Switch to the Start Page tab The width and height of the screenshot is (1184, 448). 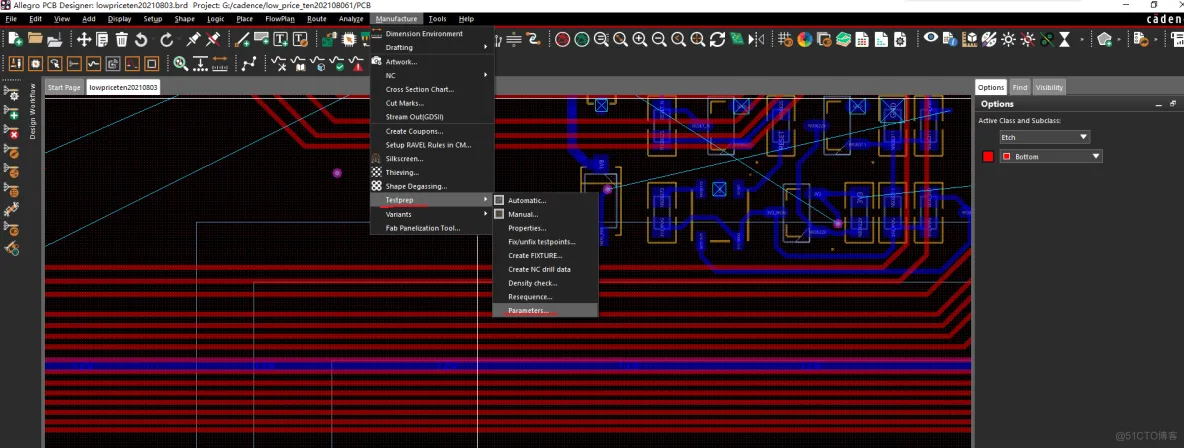pyautogui.click(x=64, y=88)
